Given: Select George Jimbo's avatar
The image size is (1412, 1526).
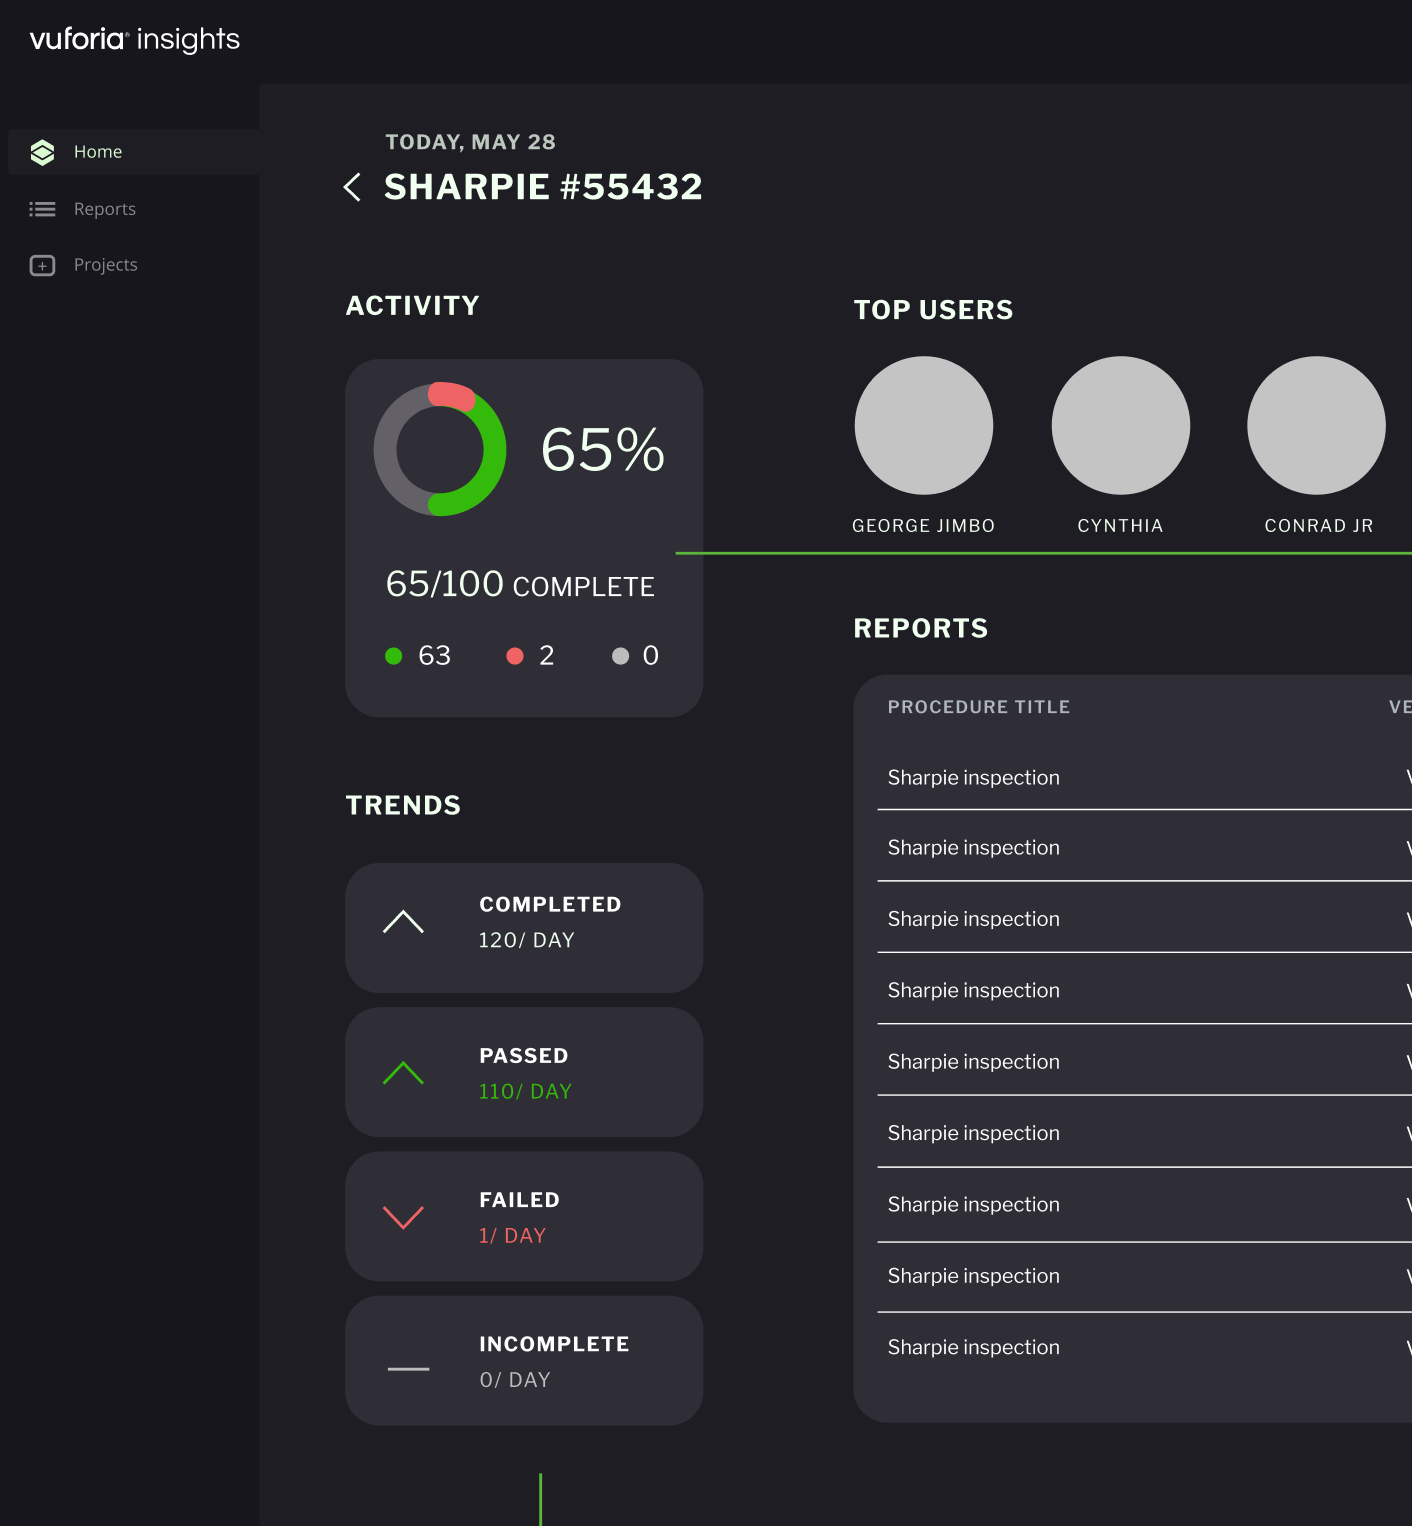Looking at the screenshot, I should coord(924,425).
